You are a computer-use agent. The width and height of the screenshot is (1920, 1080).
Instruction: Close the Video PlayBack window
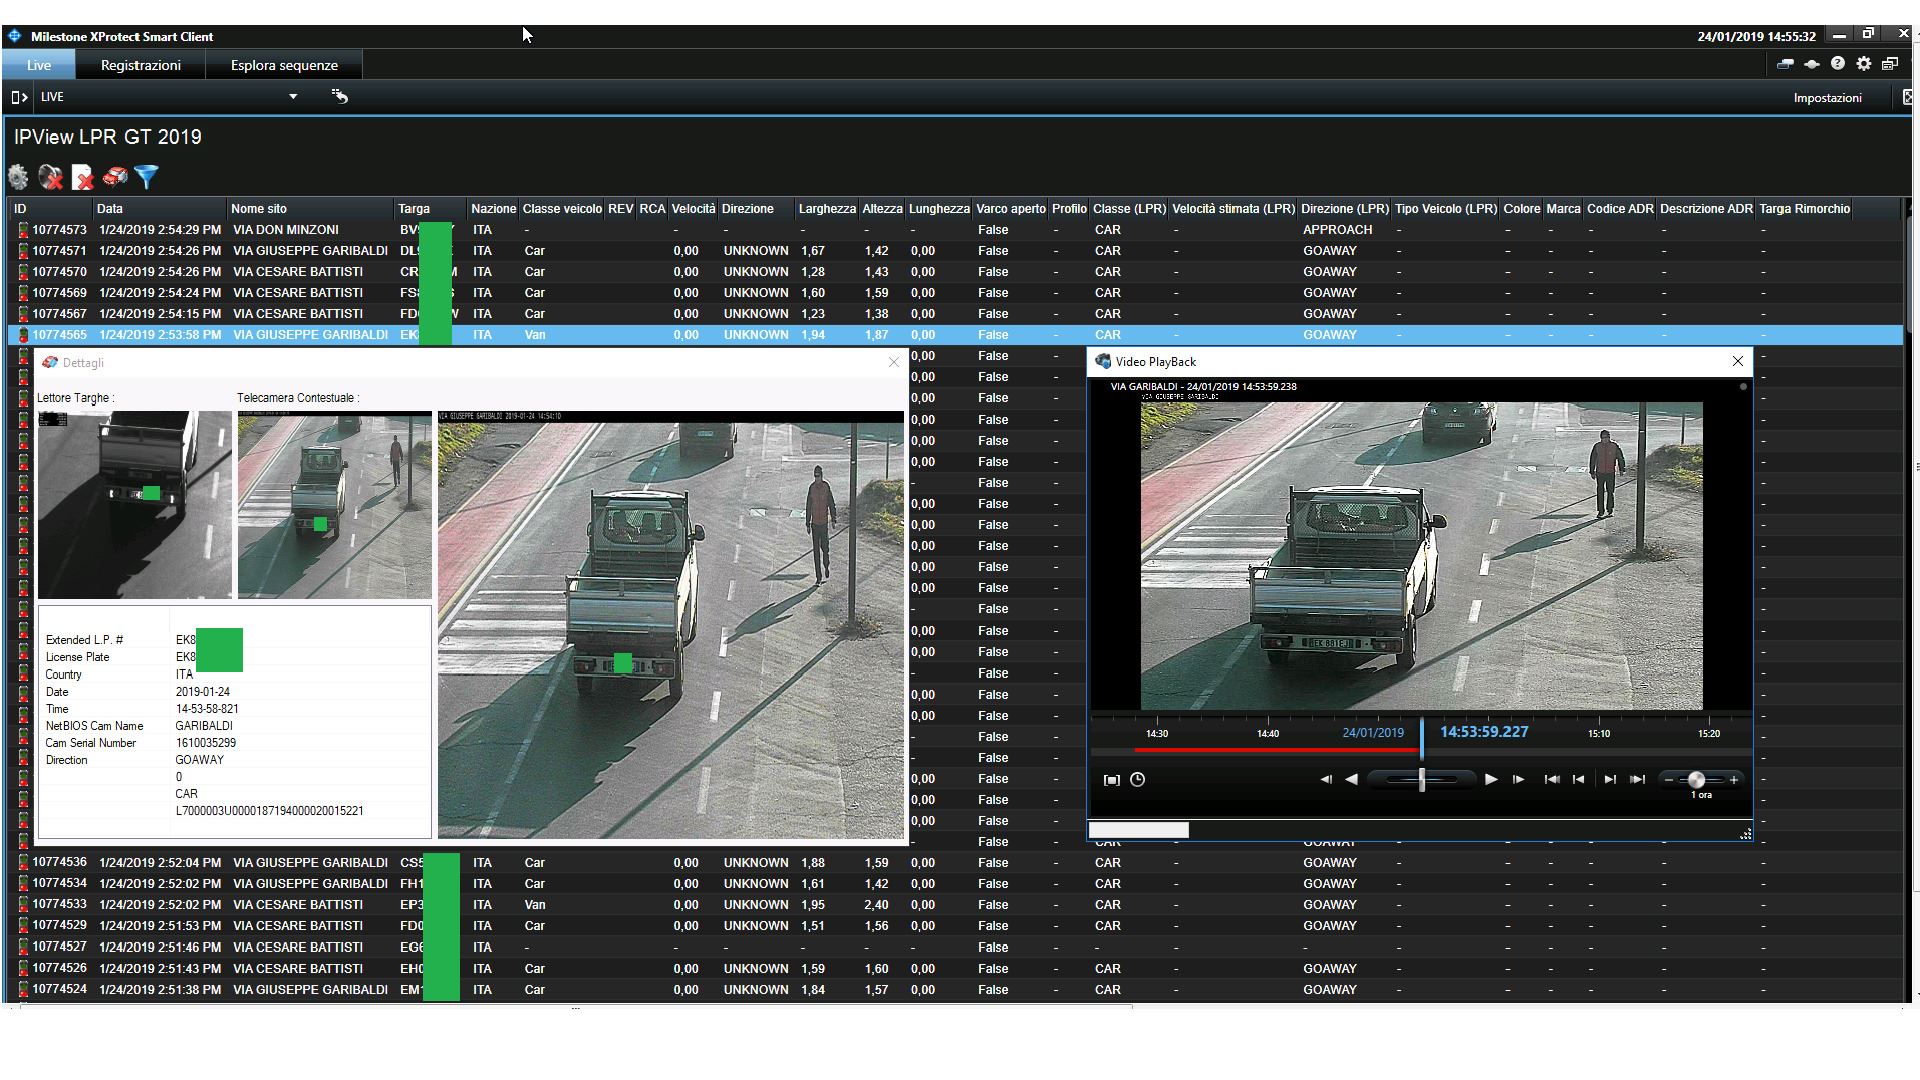(1738, 361)
